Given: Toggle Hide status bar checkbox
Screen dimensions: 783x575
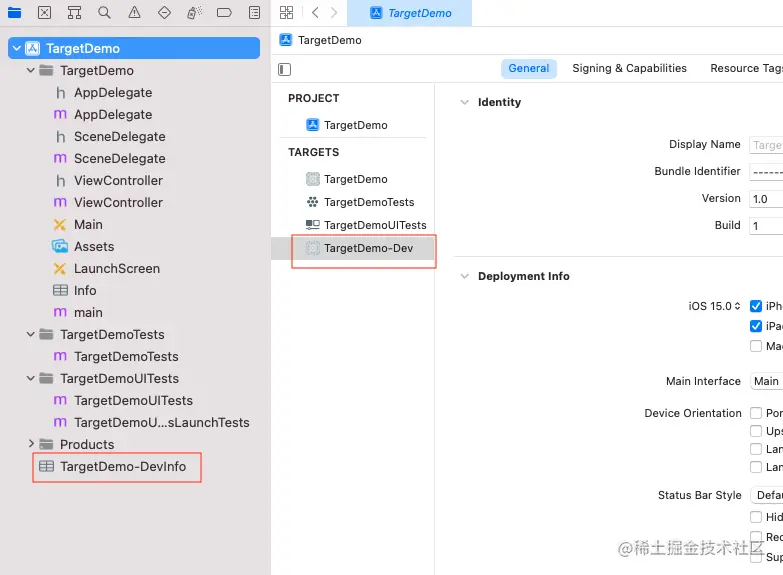Looking at the screenshot, I should pyautogui.click(x=756, y=517).
